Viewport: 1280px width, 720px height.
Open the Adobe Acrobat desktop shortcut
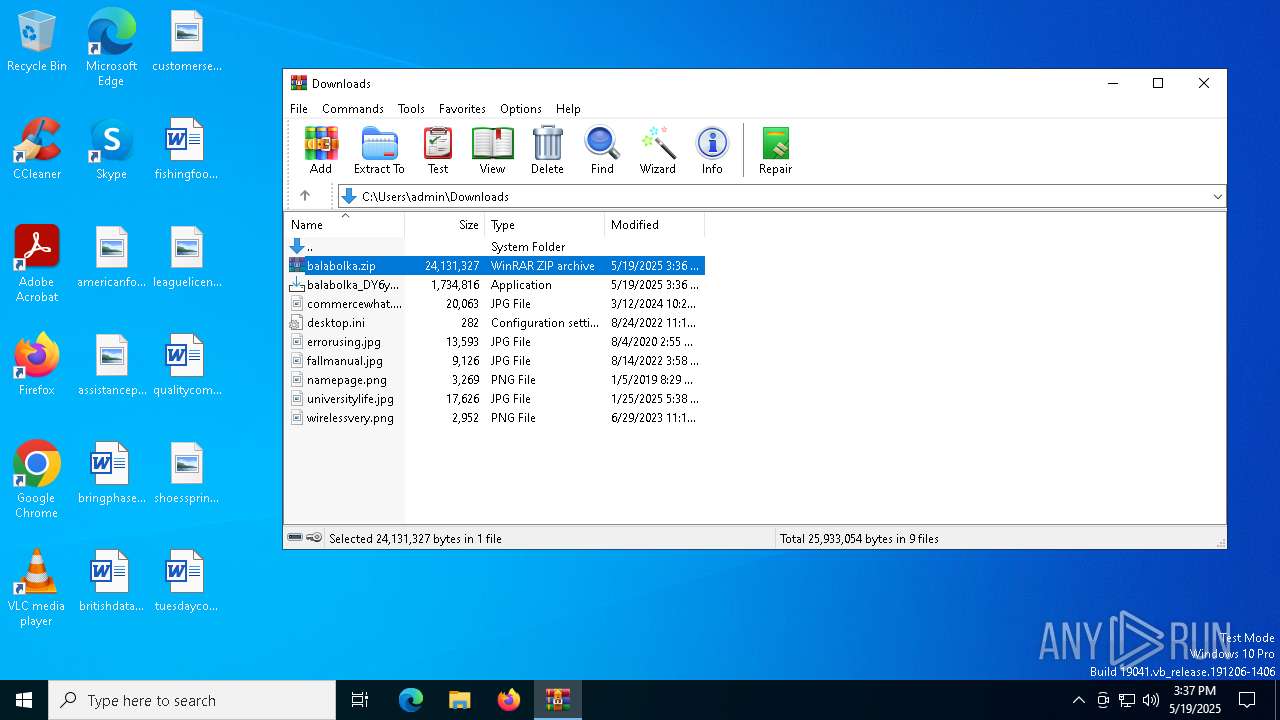(x=37, y=264)
